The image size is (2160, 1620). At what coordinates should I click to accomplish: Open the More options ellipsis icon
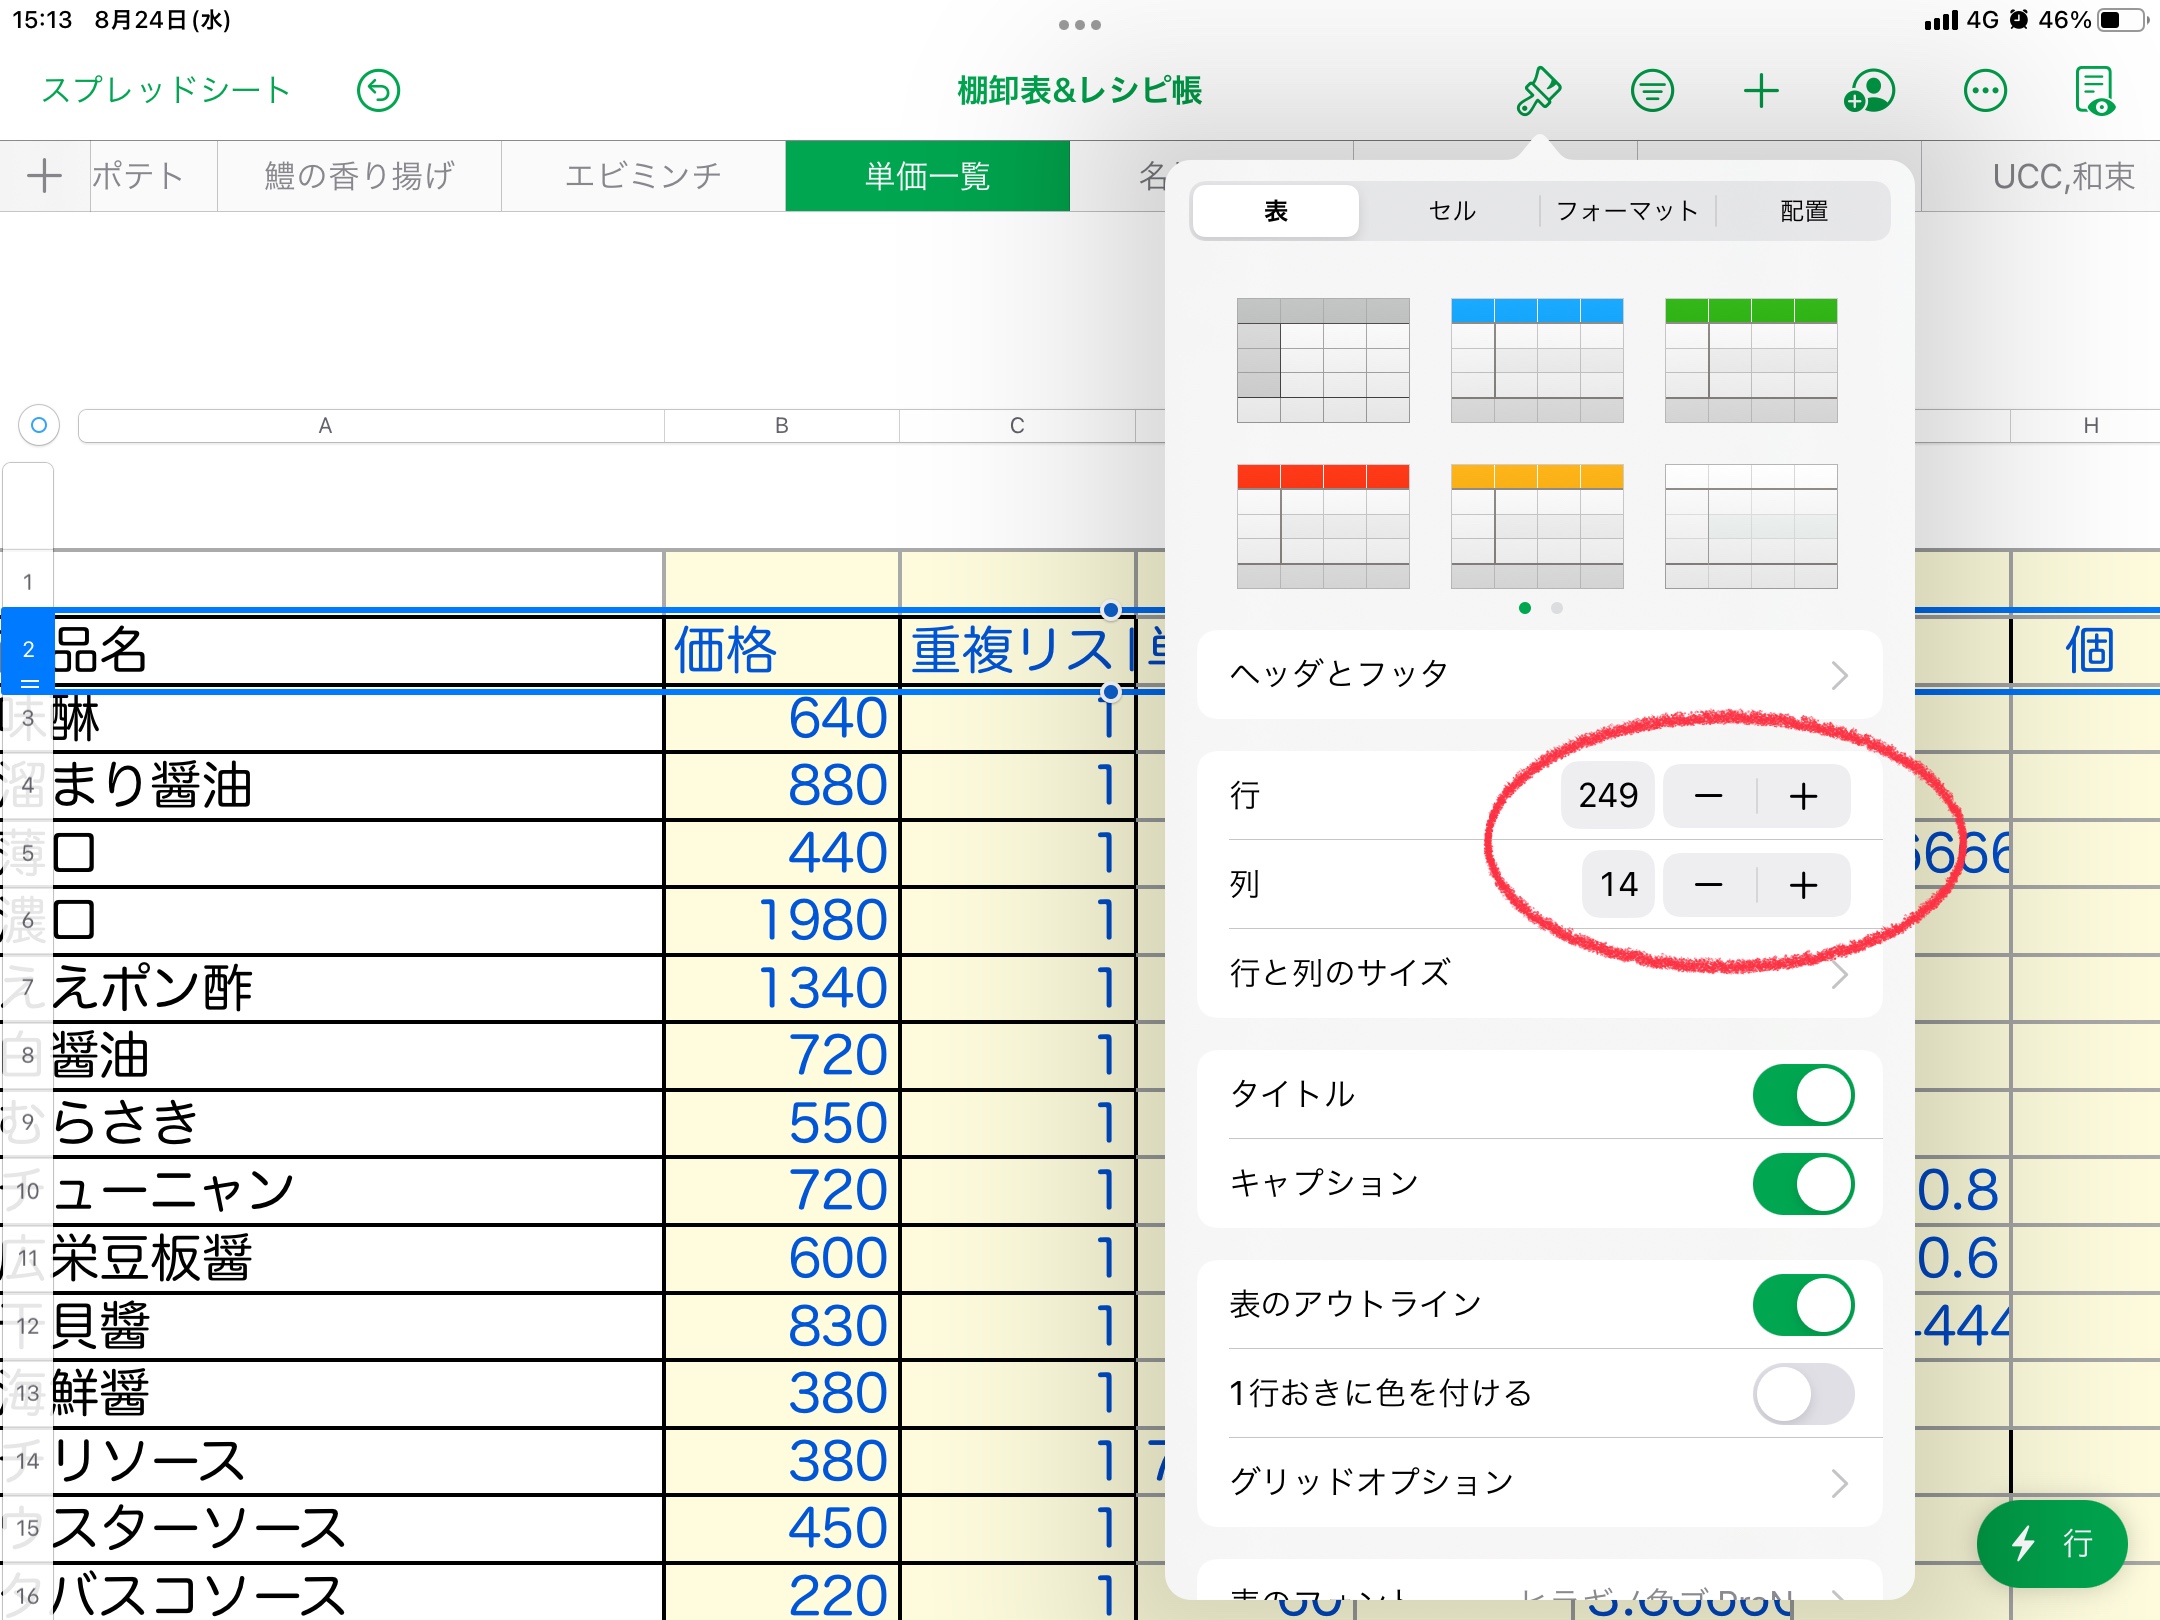click(1984, 91)
